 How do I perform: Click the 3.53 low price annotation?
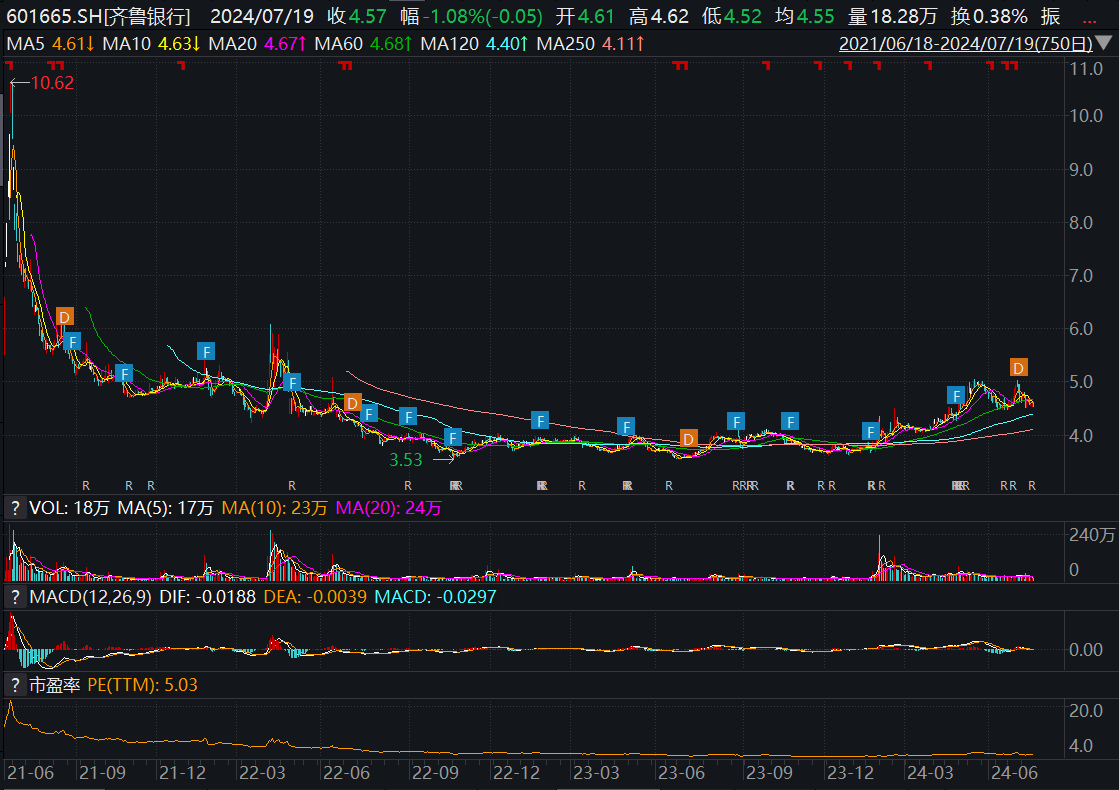[406, 460]
